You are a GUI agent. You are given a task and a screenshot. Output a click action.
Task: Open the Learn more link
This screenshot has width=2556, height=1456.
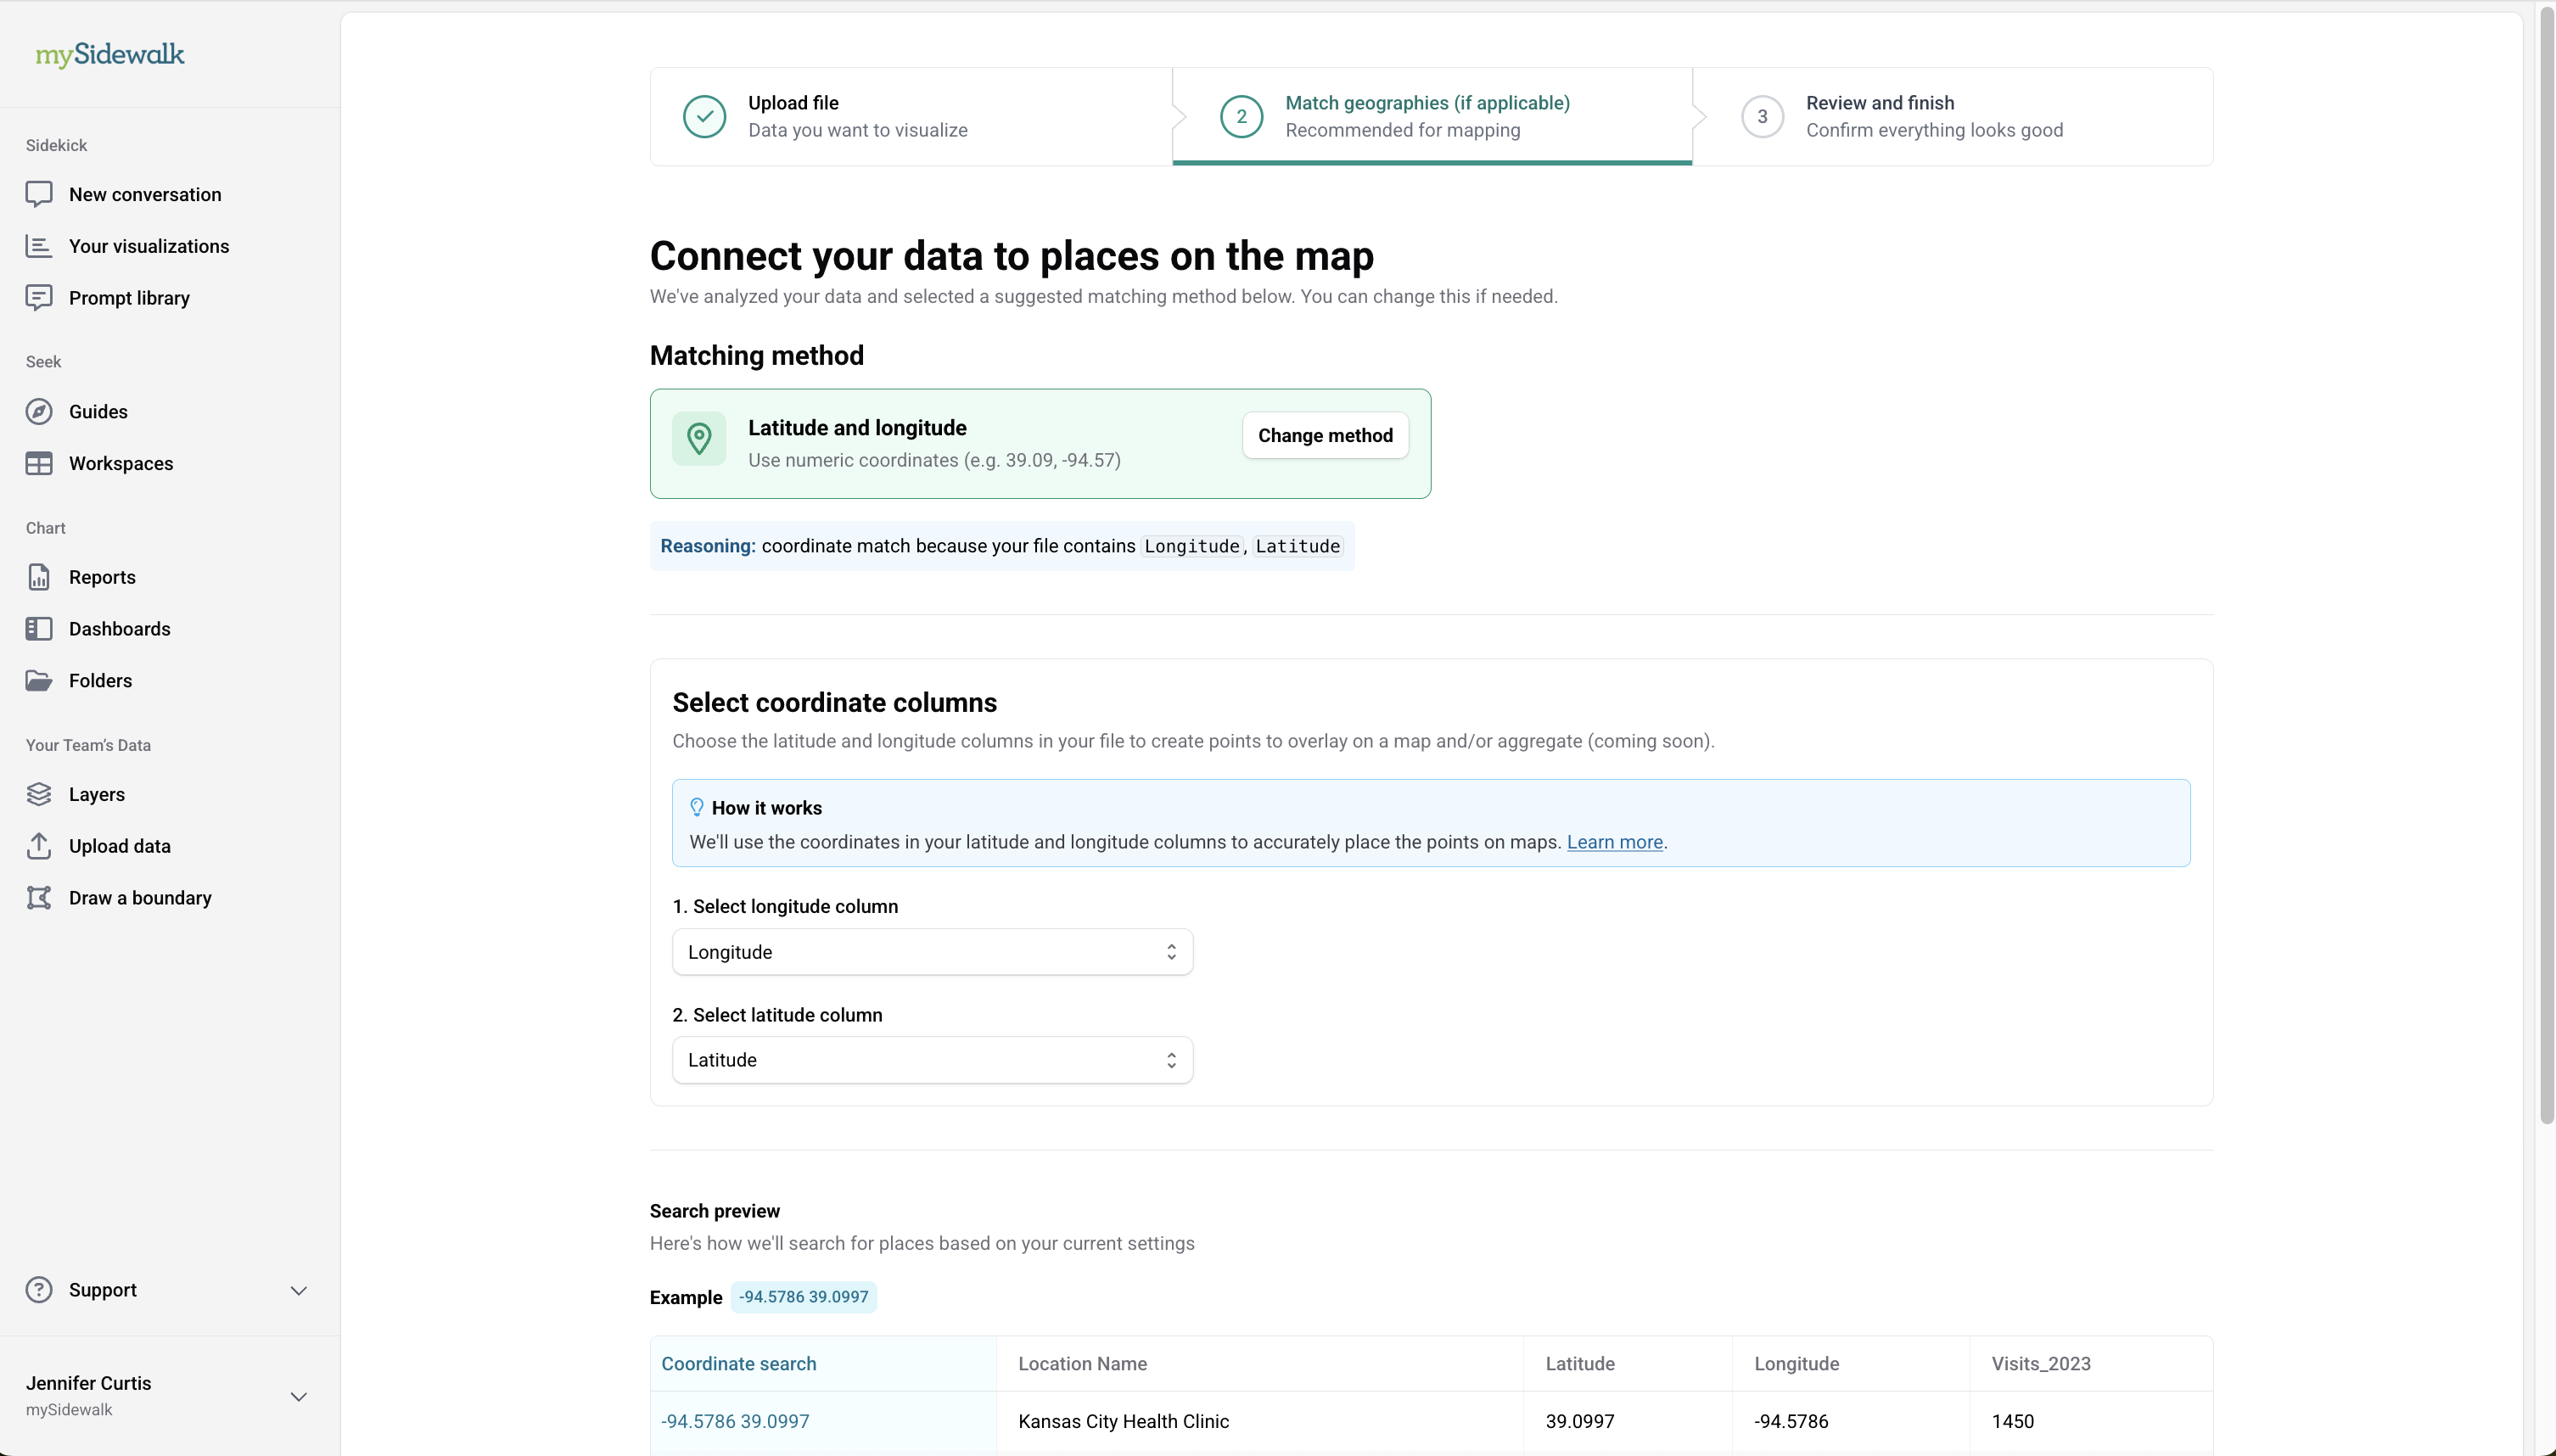coord(1614,842)
